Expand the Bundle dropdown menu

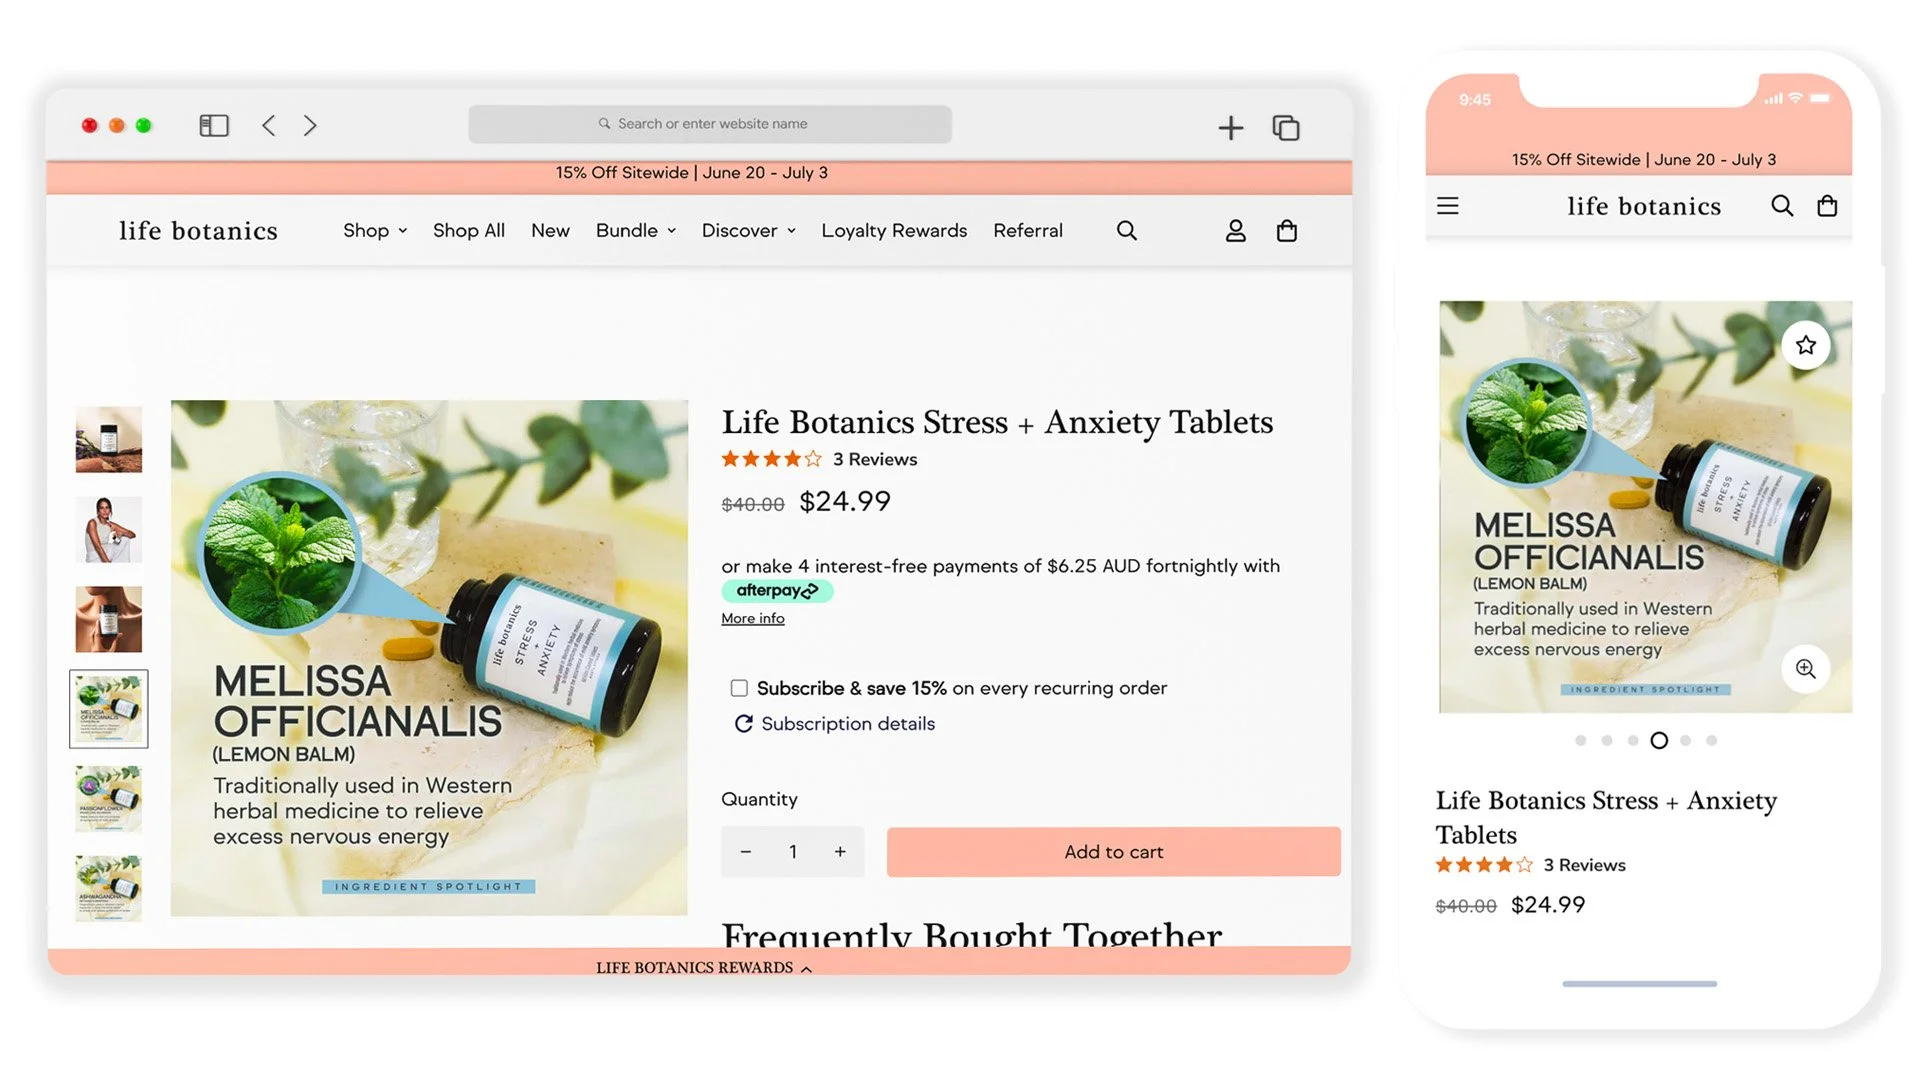(x=636, y=231)
